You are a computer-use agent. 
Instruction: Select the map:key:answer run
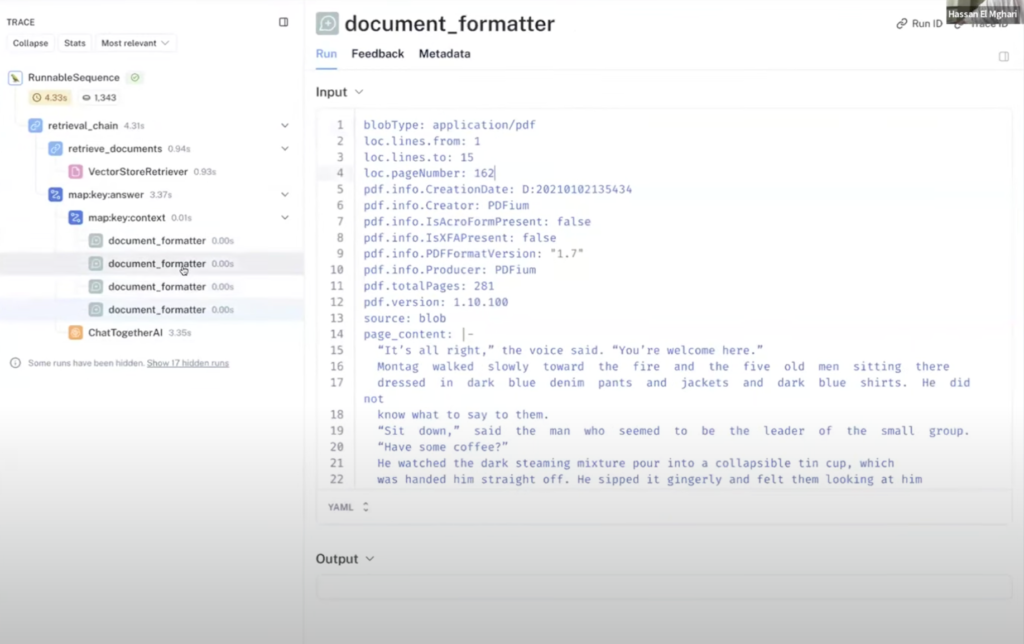coord(106,195)
